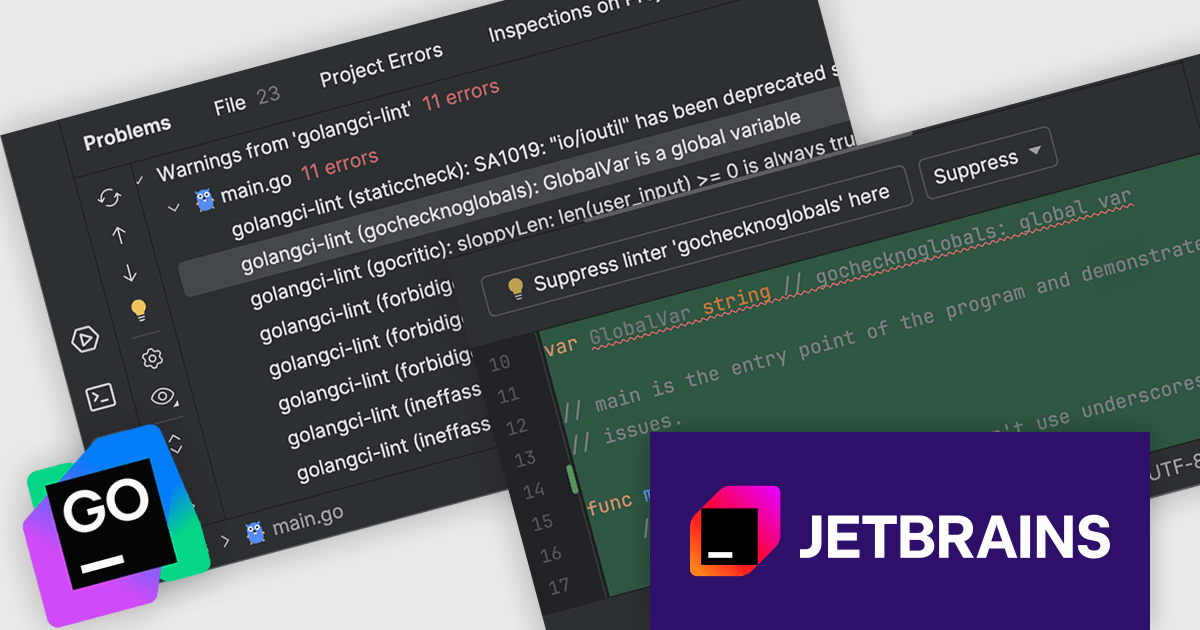Click the 'func' keyword in the editor
1200x630 pixels.
point(609,503)
